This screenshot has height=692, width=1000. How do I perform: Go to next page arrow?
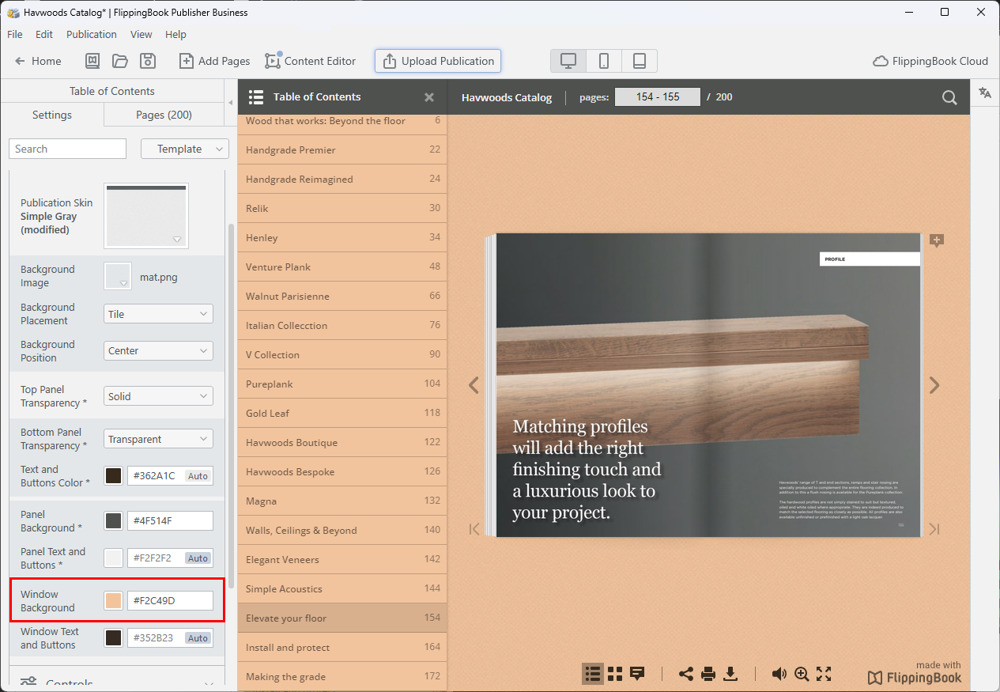click(934, 385)
